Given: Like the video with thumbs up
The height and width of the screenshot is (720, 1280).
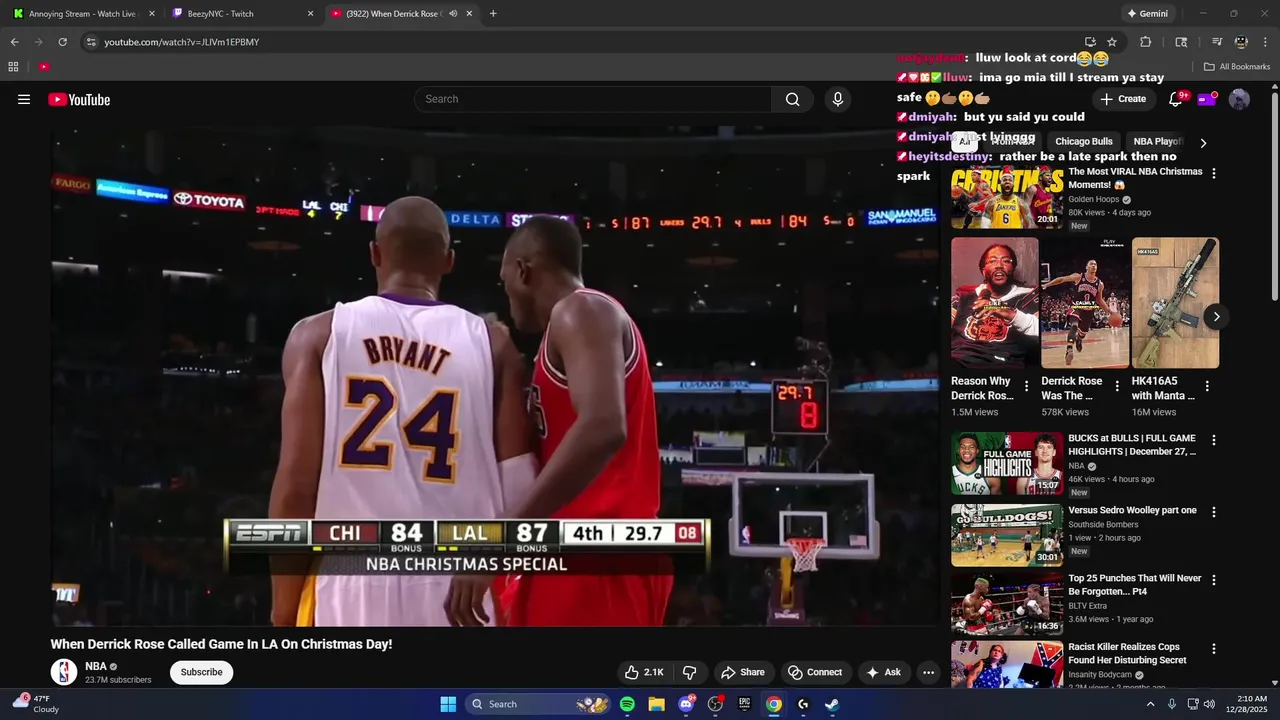Looking at the screenshot, I should point(644,672).
